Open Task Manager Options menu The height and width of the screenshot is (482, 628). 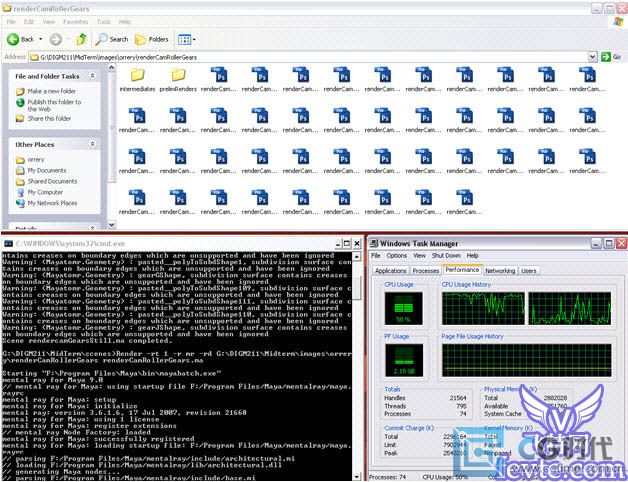click(397, 255)
